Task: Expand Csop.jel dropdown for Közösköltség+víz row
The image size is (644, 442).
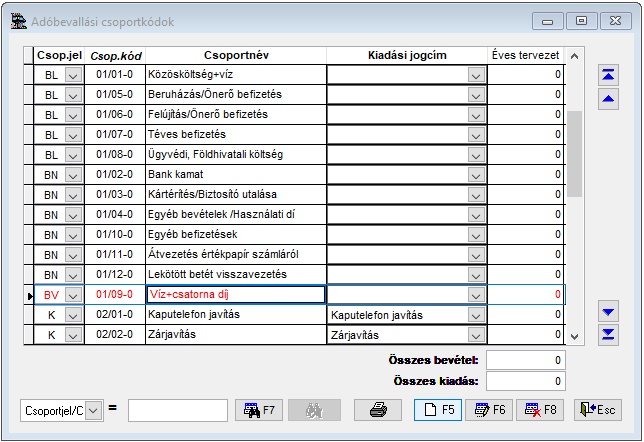Action: pyautogui.click(x=72, y=74)
